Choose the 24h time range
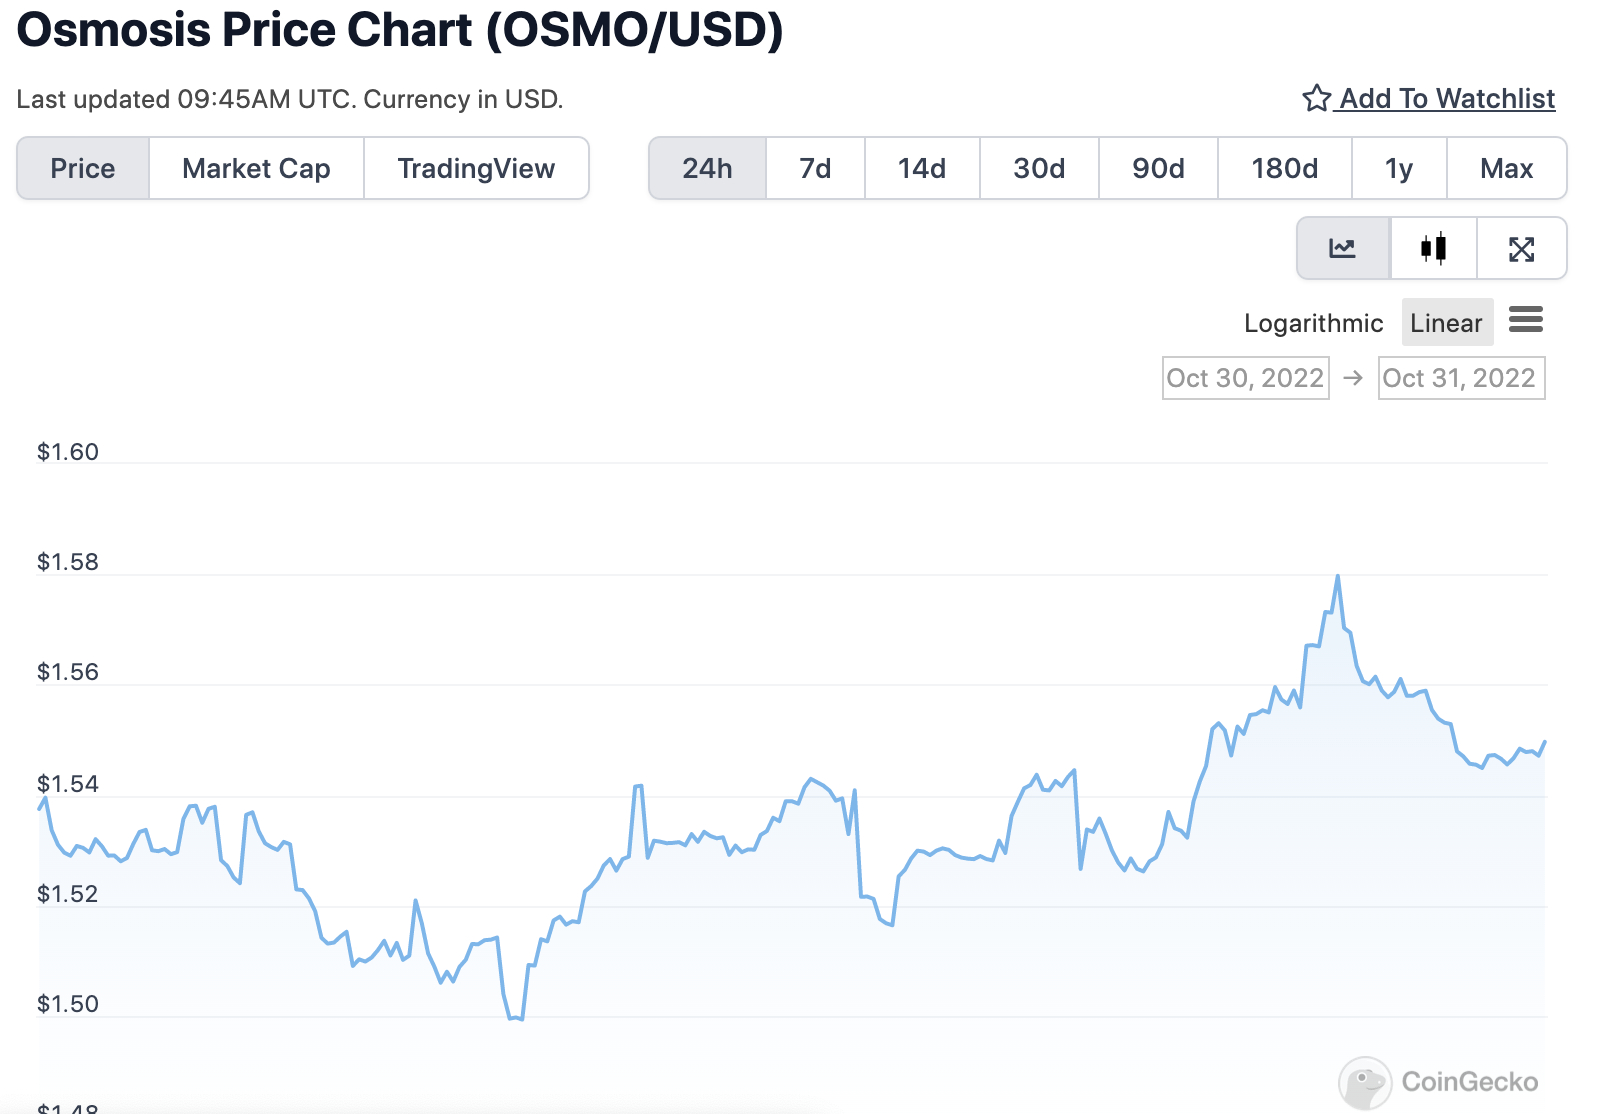 click(707, 168)
